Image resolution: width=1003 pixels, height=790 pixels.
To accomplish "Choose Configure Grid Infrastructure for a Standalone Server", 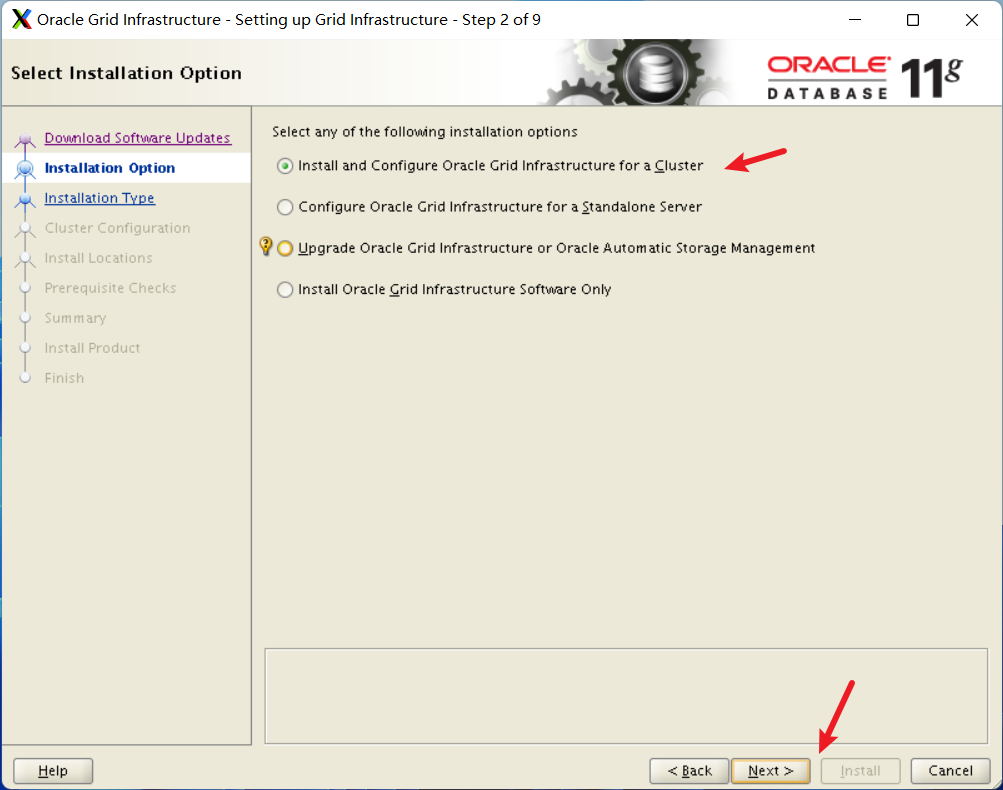I will click(x=285, y=207).
